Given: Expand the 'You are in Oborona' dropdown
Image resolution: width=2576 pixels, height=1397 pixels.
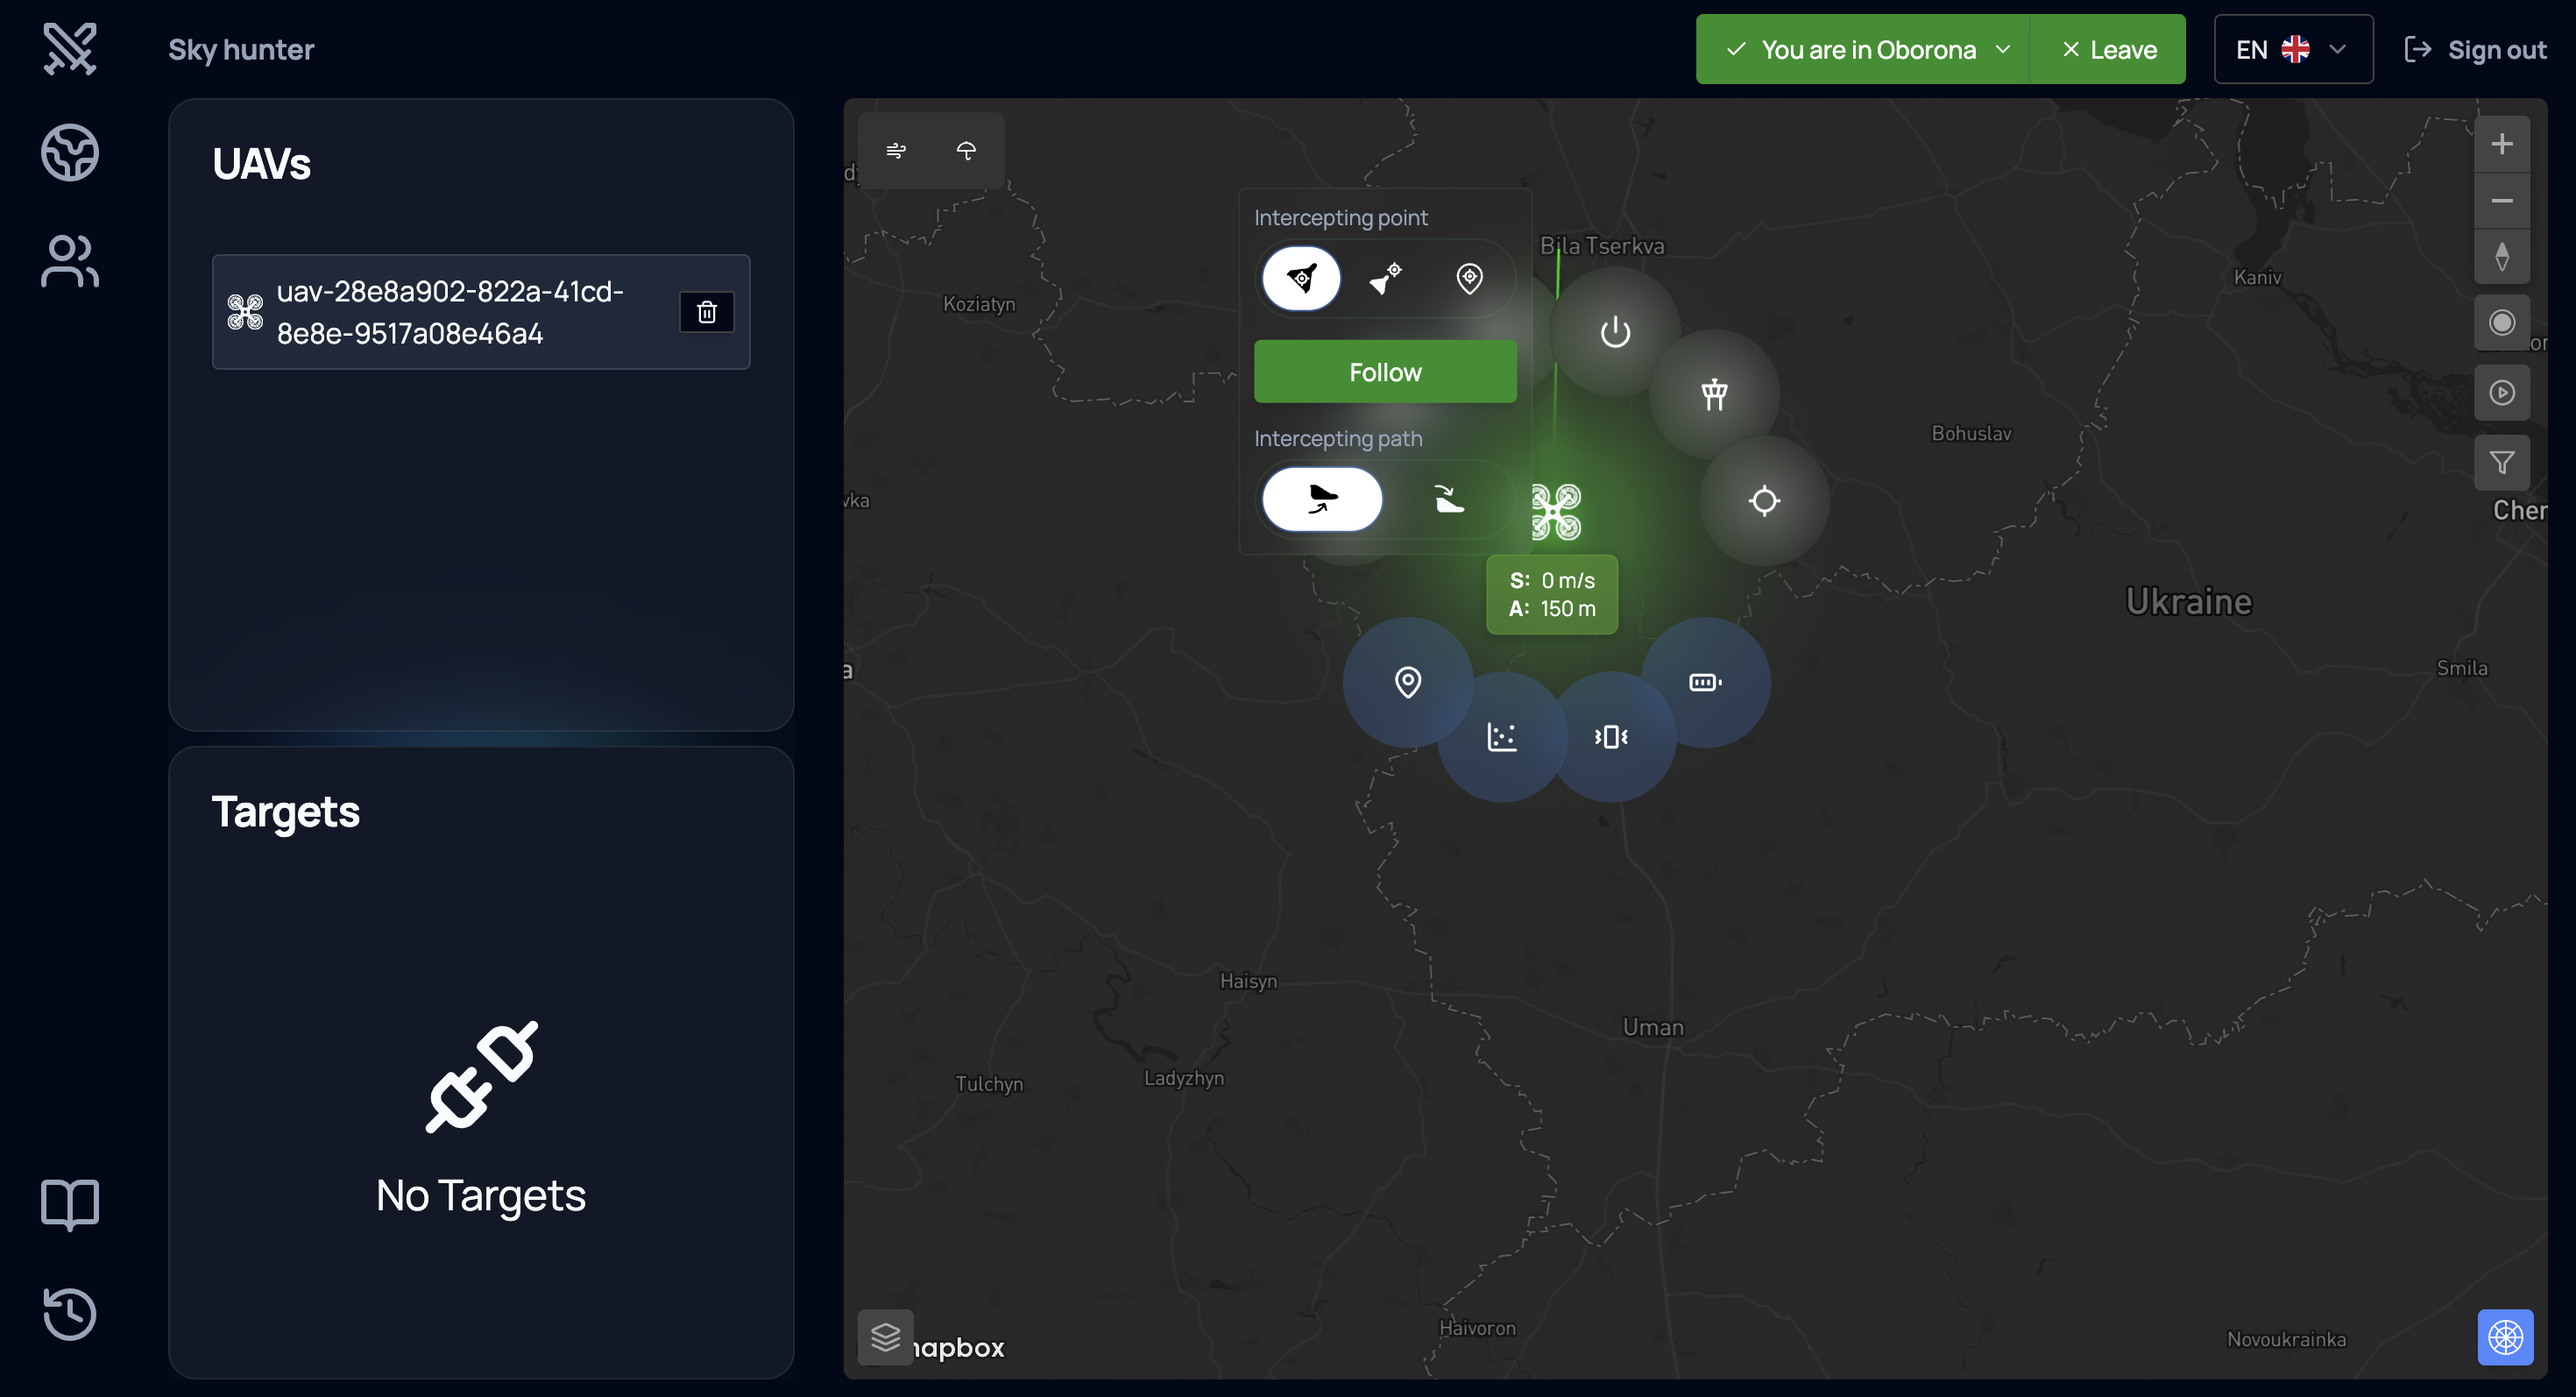Looking at the screenshot, I should (x=1865, y=50).
